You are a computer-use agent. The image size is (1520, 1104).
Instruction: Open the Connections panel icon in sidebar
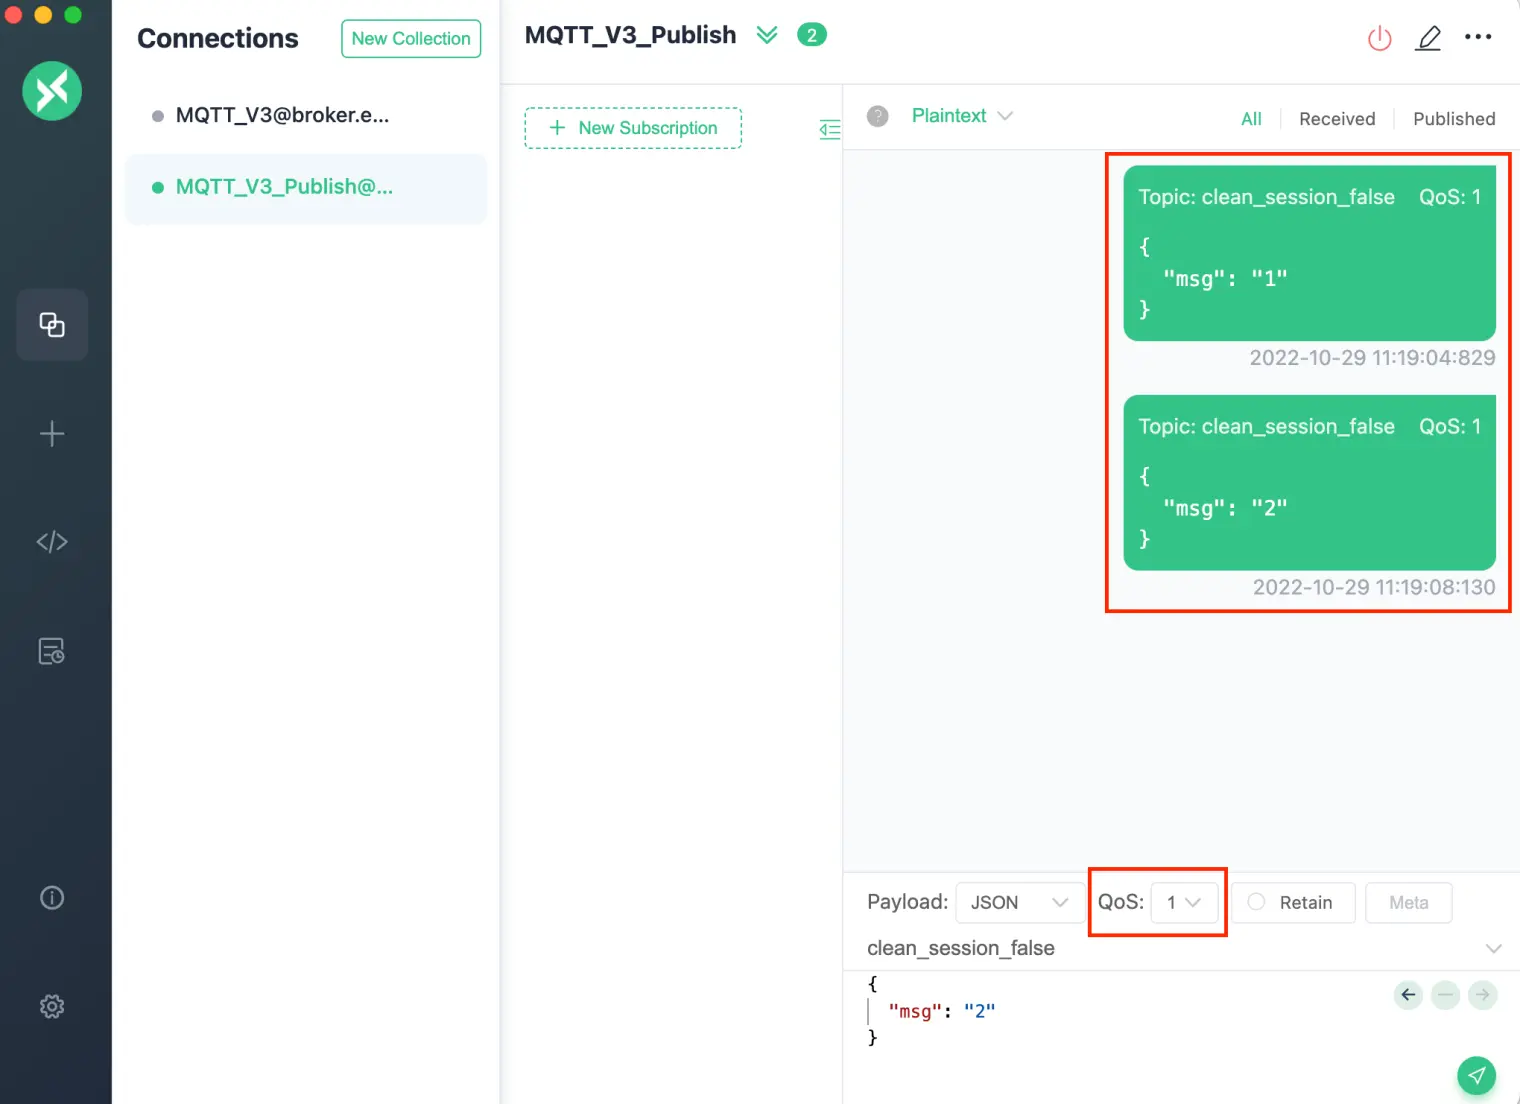51,325
